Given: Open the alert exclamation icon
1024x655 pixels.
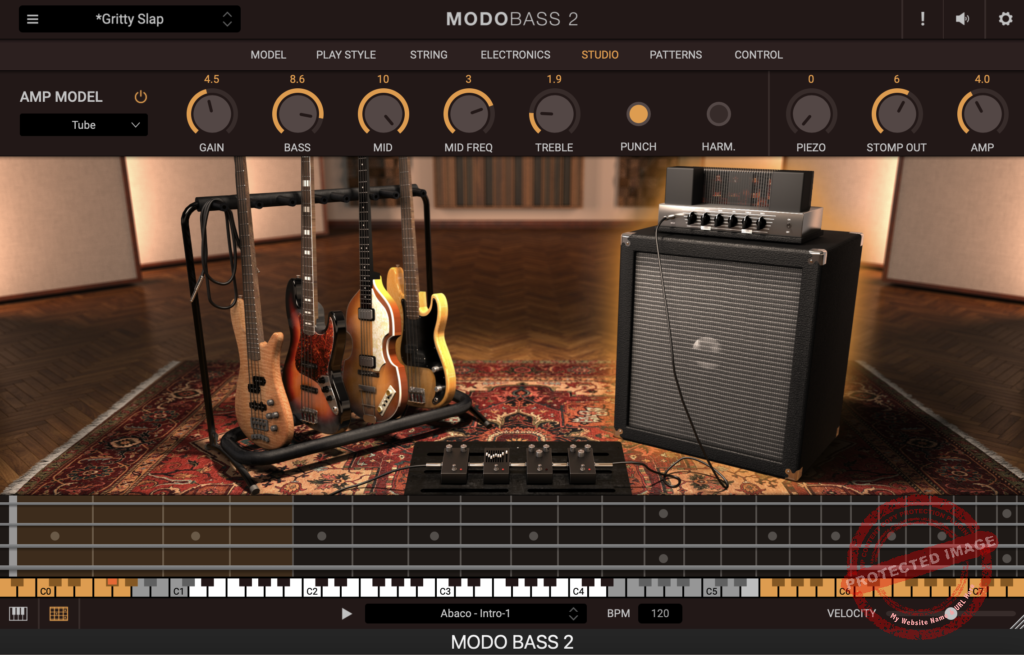Looking at the screenshot, I should pyautogui.click(x=922, y=19).
